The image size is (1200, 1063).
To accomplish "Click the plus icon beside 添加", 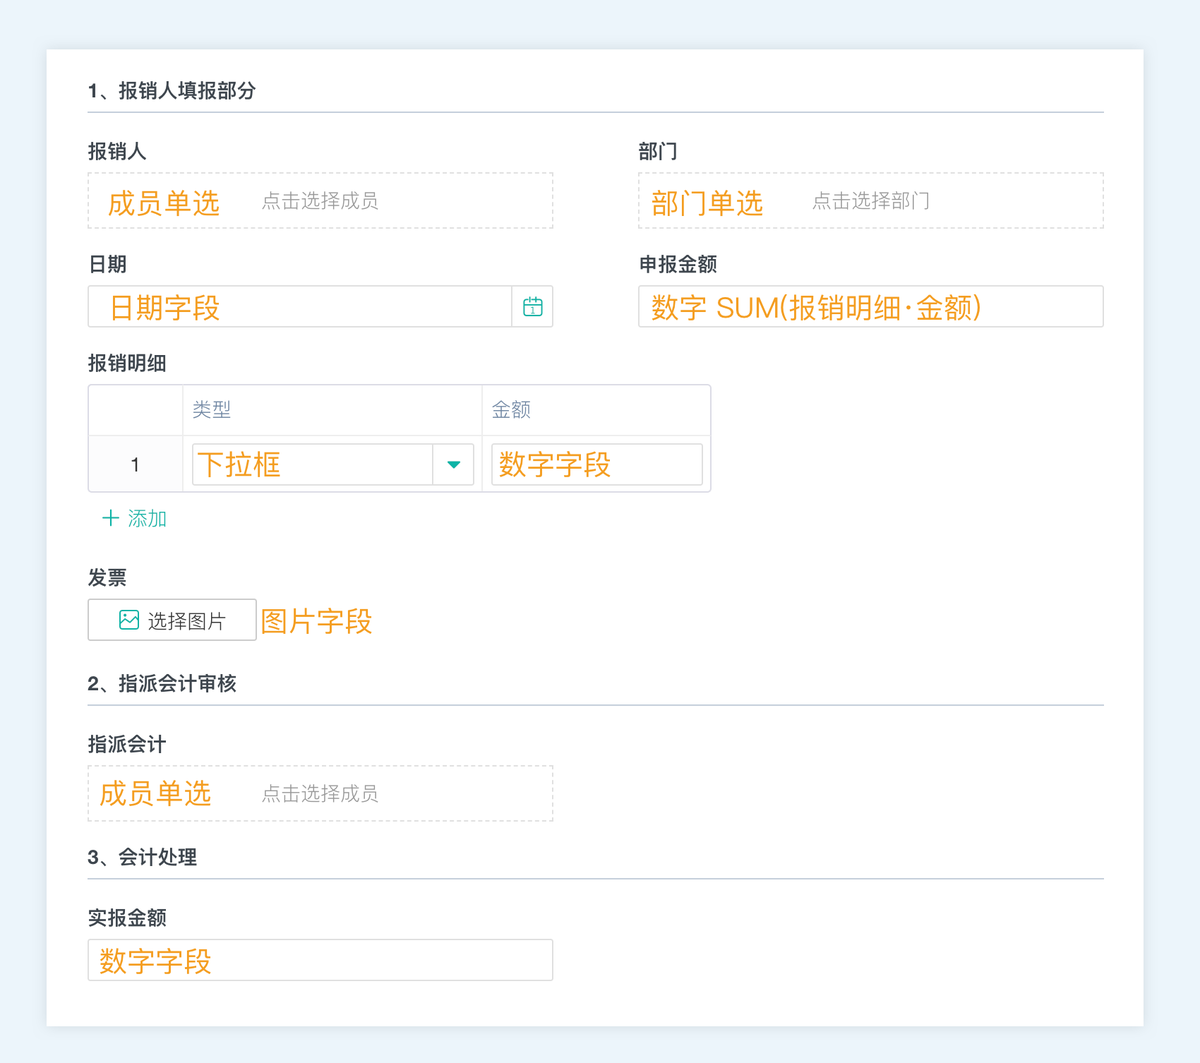I will point(110,518).
